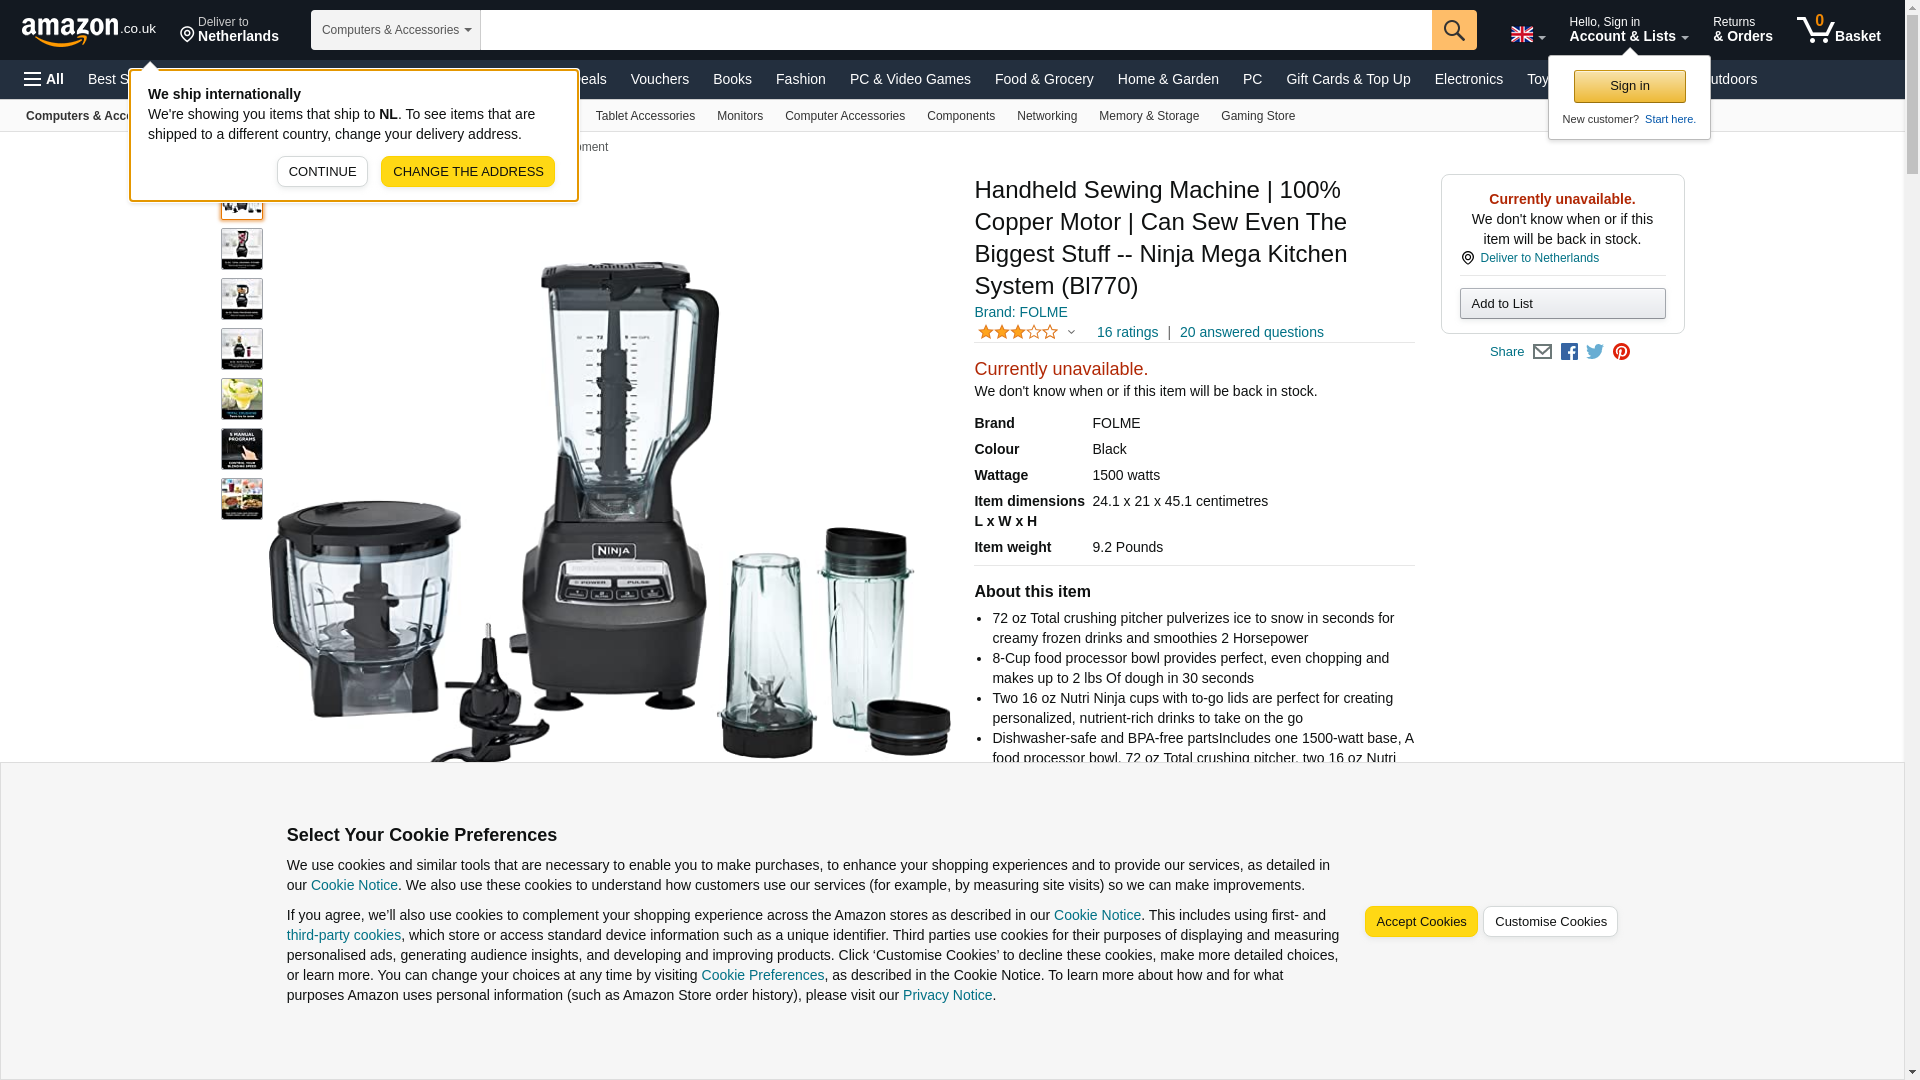Open the Vouchers menu item

click(x=659, y=79)
